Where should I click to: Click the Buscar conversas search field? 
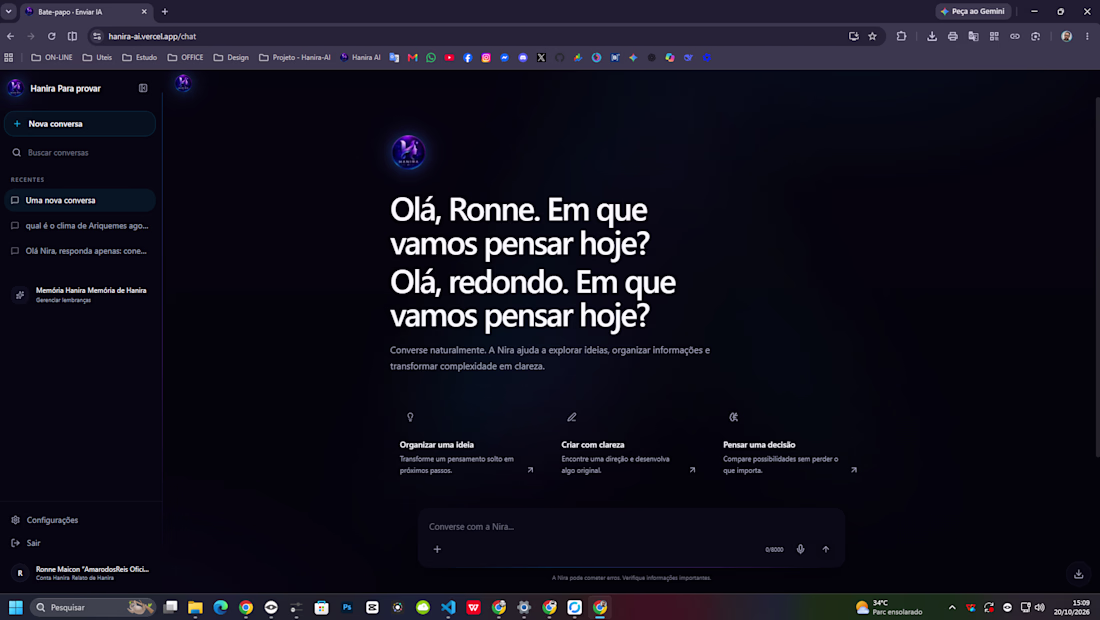pos(80,153)
